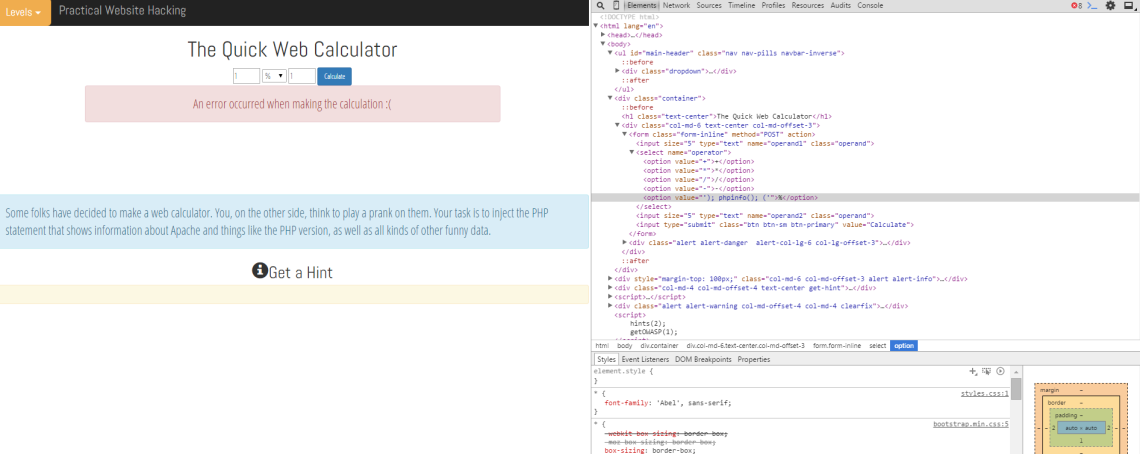Screen dimensions: 1140x454
Task: Click the blue content box in box model
Action: click(x=1081, y=428)
